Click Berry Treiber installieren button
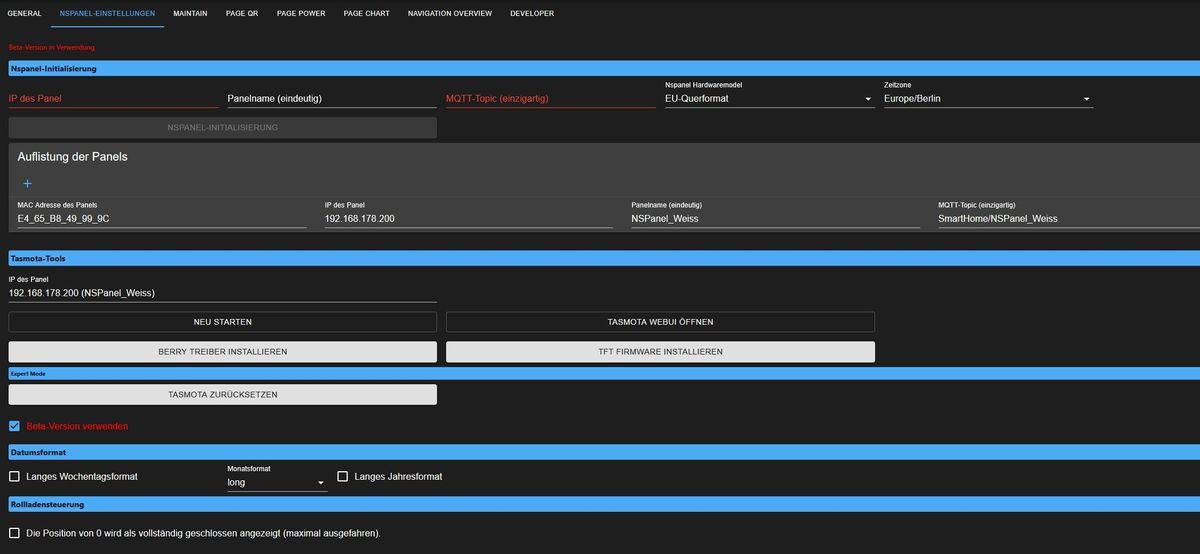 click(222, 352)
